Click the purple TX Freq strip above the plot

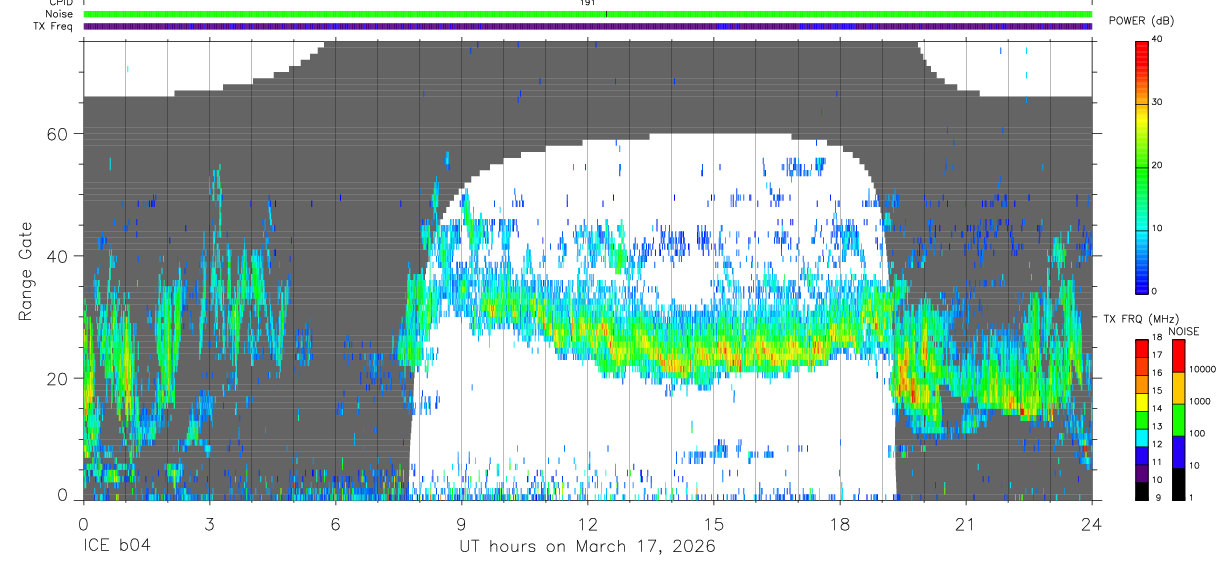(588, 26)
